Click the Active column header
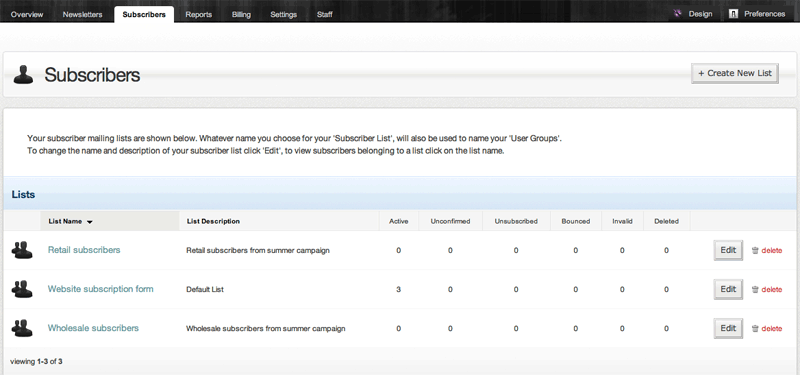The image size is (800, 375). (x=398, y=221)
